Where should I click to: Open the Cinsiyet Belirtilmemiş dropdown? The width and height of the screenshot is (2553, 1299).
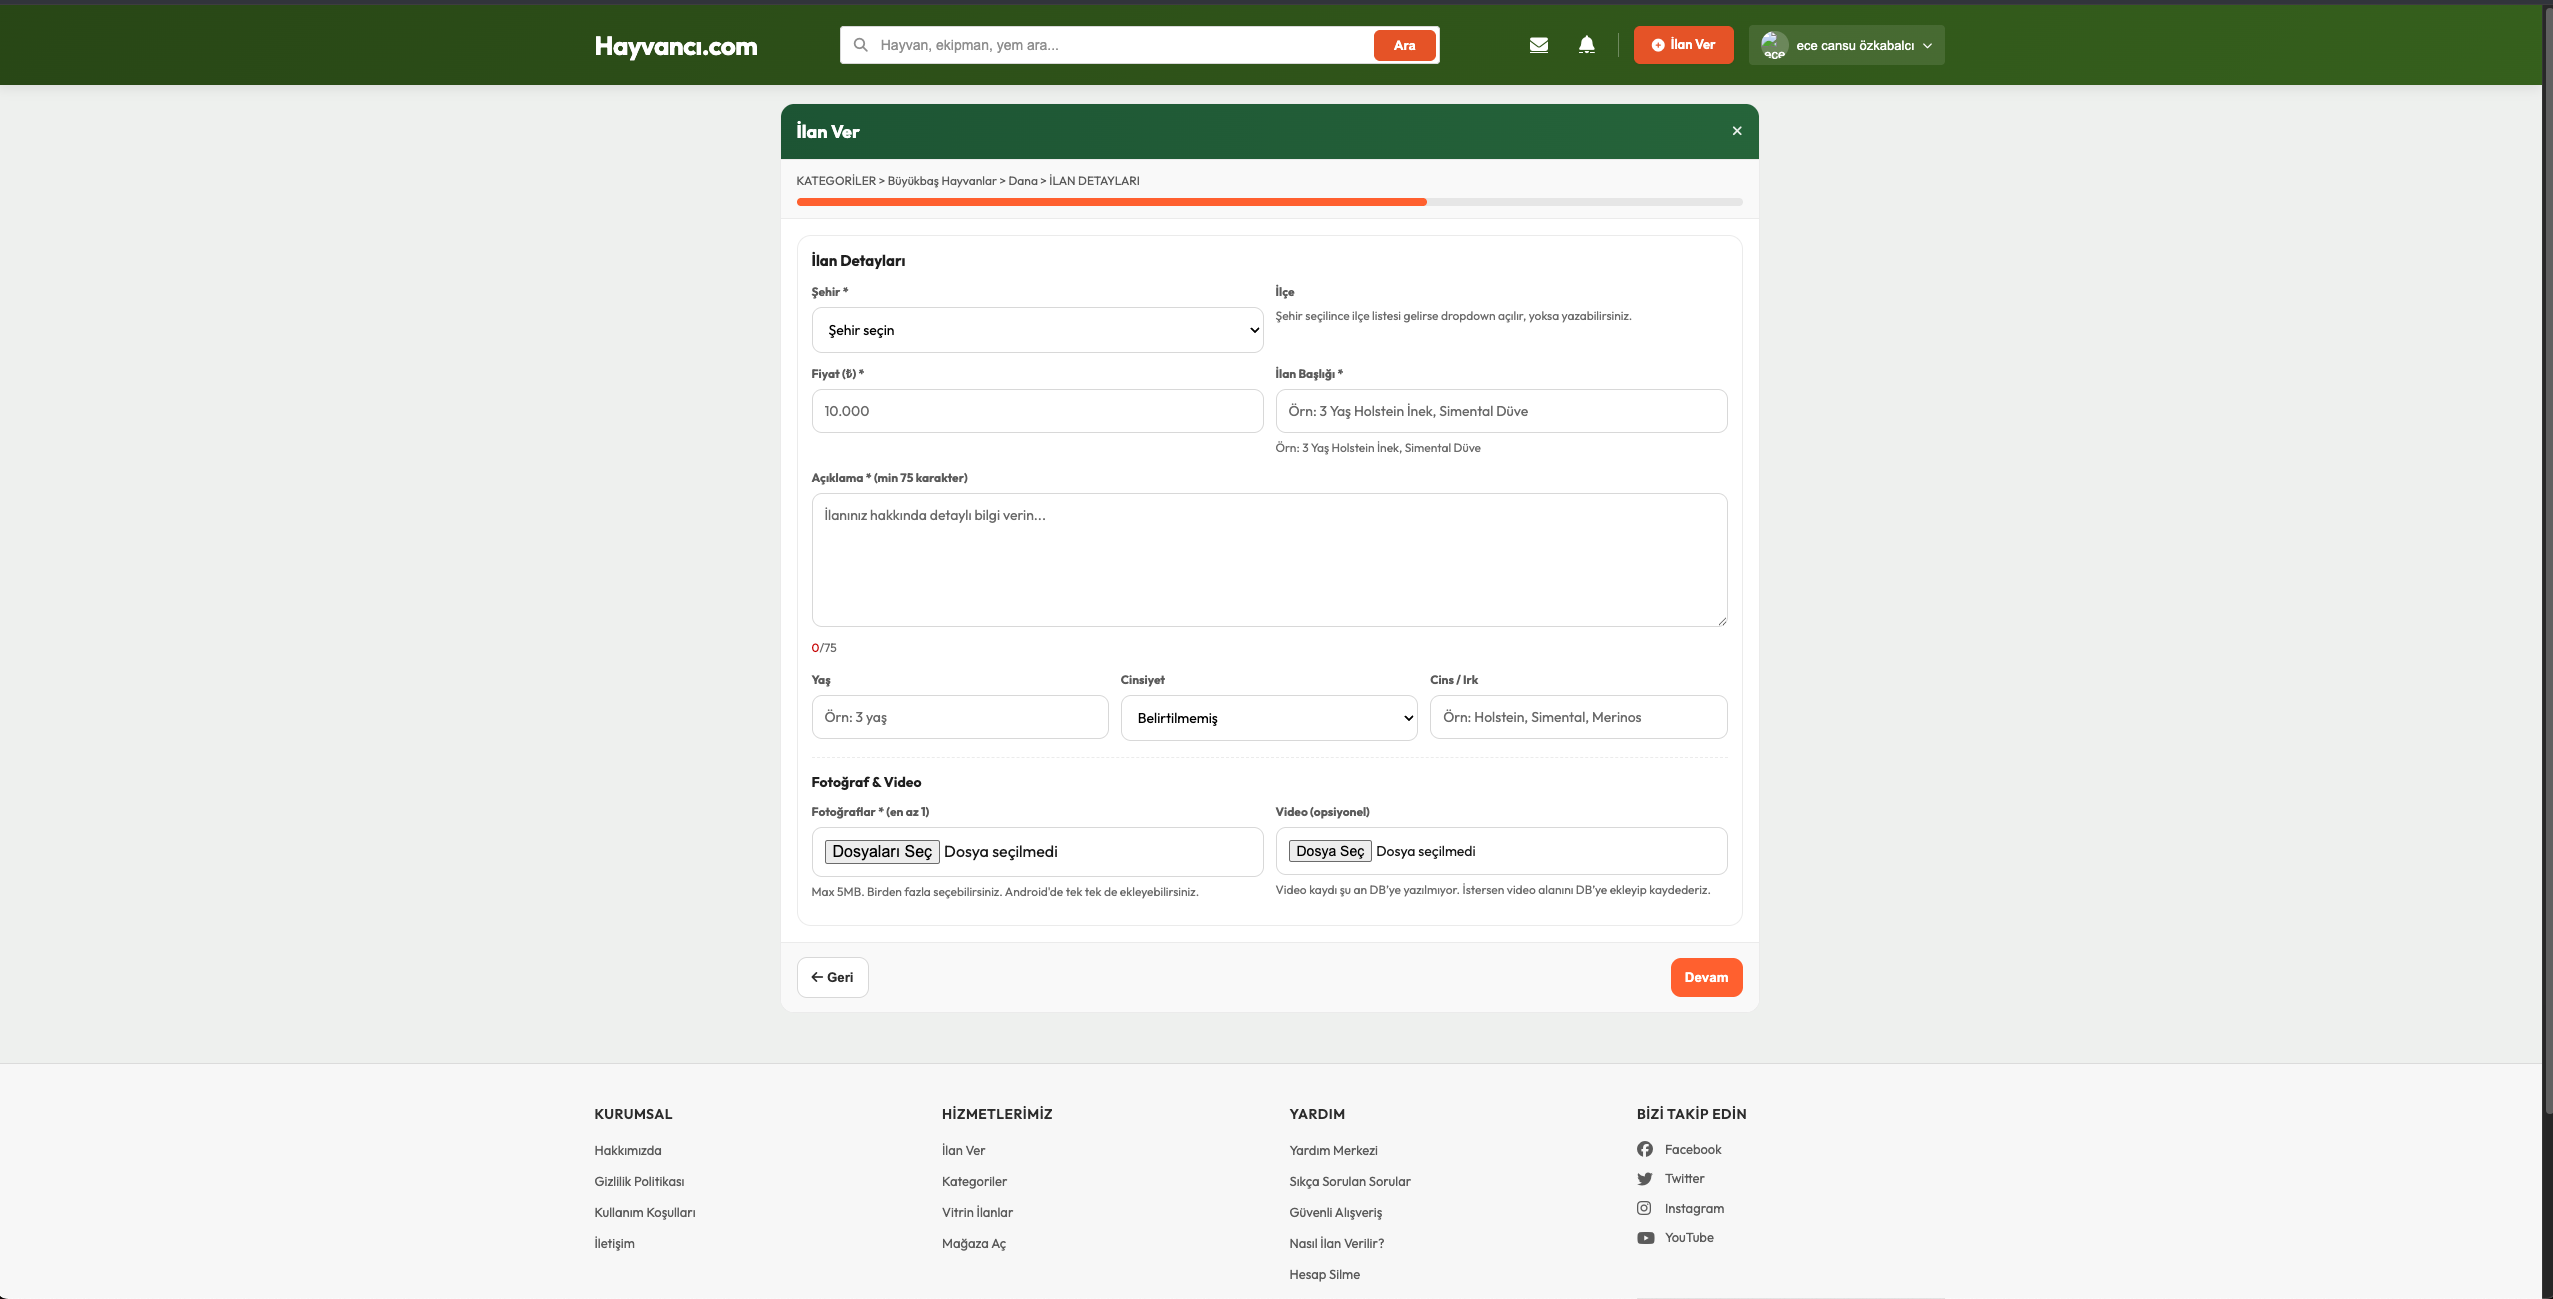click(x=1268, y=718)
